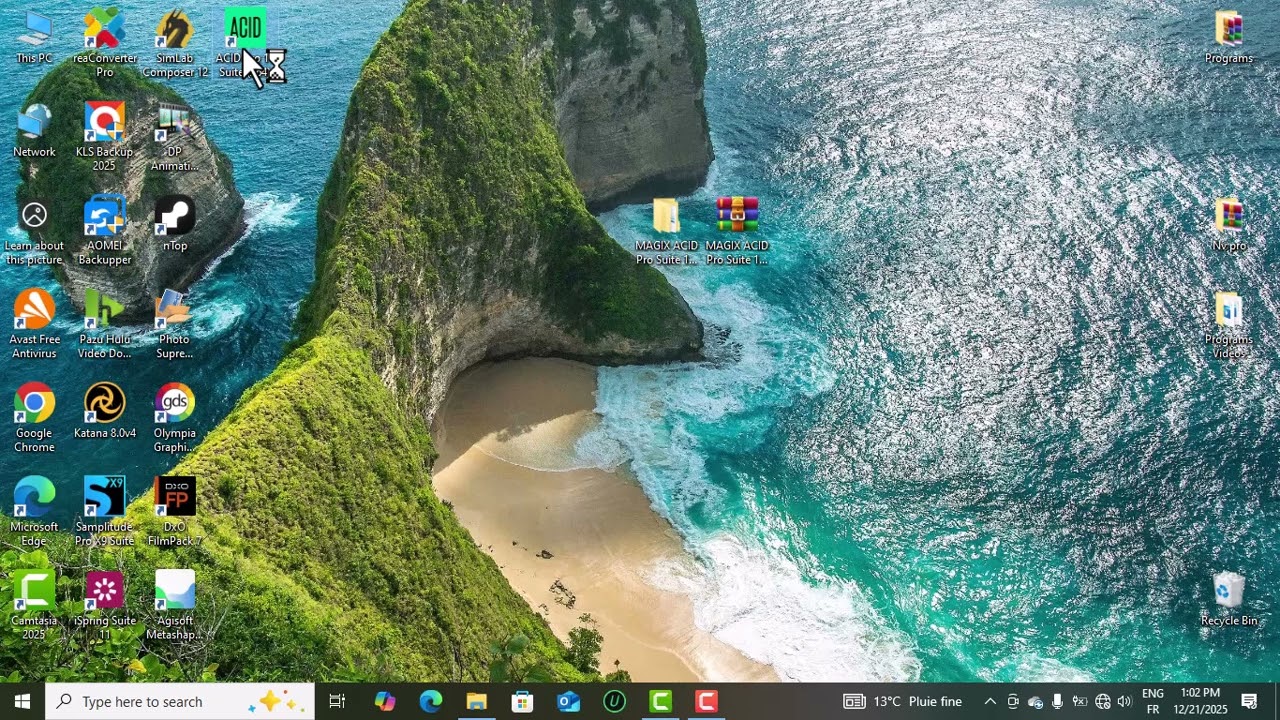Open the notification action center
The image size is (1280, 720).
[x=1249, y=701]
